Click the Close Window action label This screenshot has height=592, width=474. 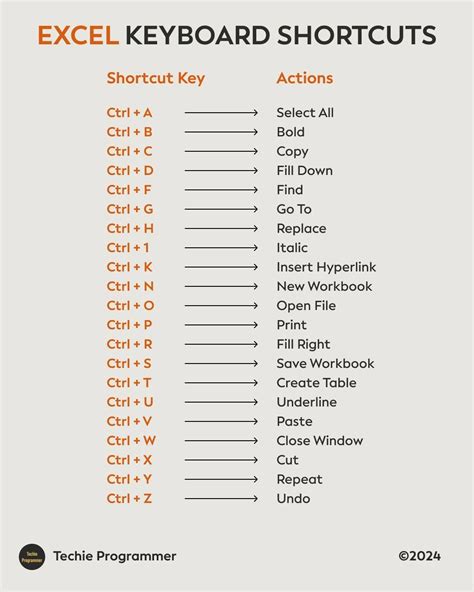point(320,440)
